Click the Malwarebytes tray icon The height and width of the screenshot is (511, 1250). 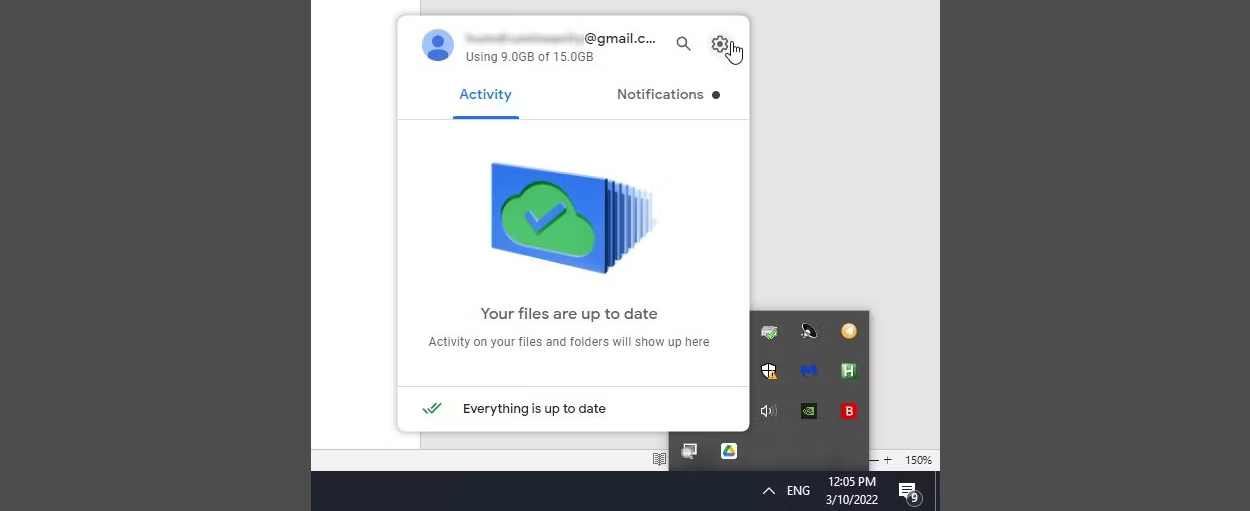point(809,371)
